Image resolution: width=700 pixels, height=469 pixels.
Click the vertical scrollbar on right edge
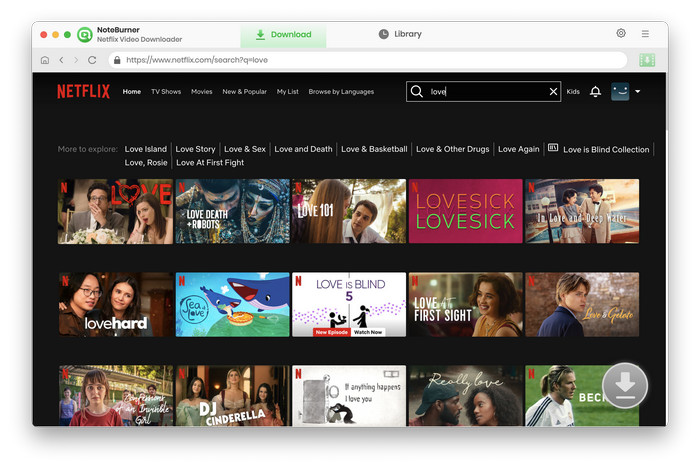[667, 102]
